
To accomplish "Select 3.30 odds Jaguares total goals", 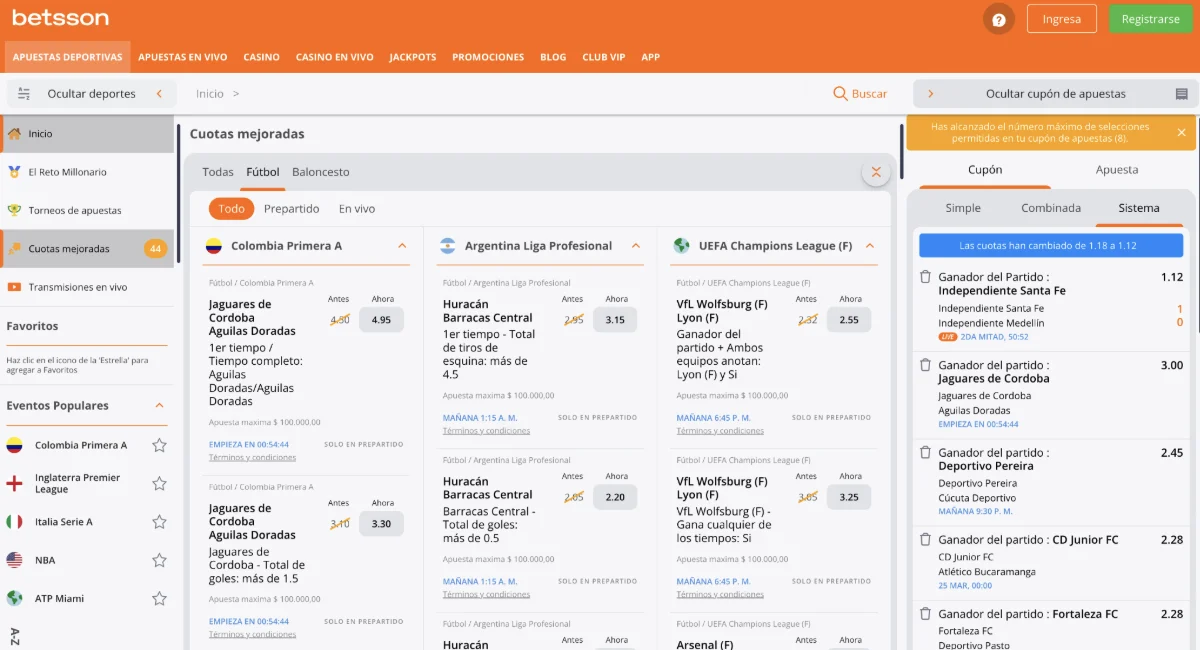I will pos(381,524).
